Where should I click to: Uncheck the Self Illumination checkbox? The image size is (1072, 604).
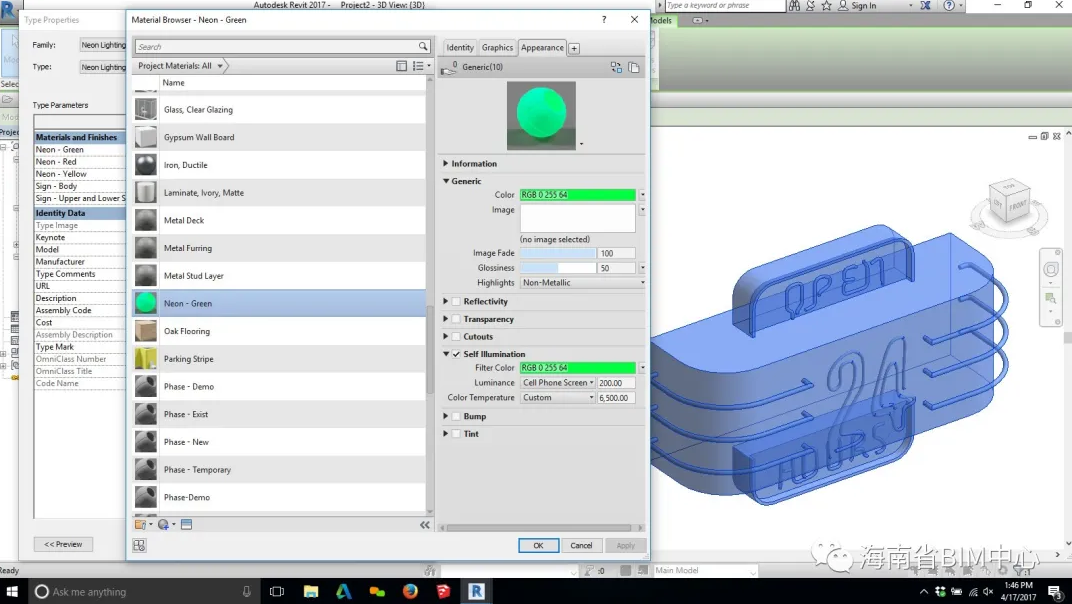pos(456,354)
